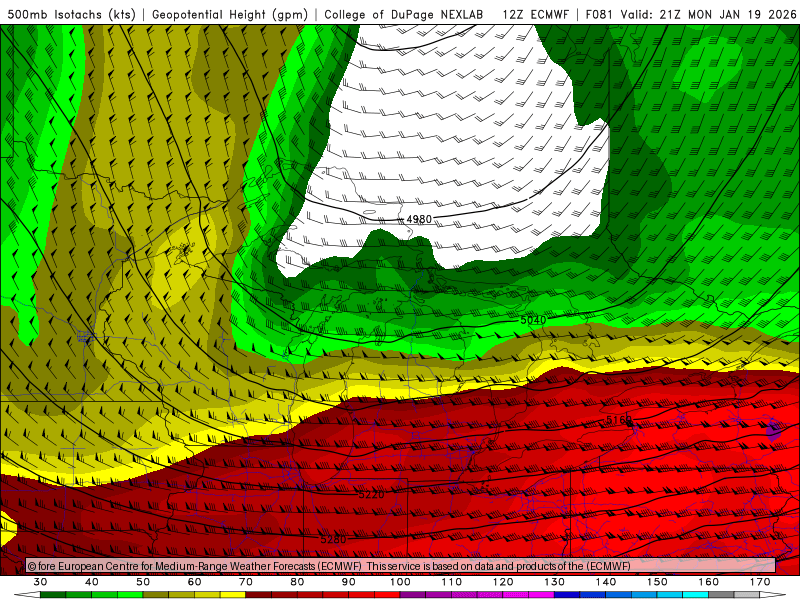Click the 5280 height contour label
Viewport: 800px width, 600px height.
tap(333, 539)
